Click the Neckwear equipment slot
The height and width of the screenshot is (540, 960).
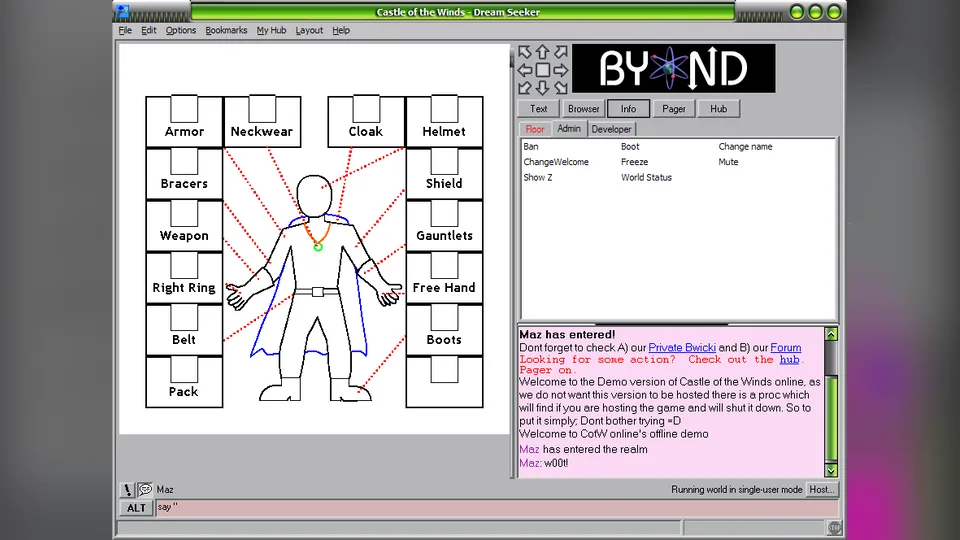(x=262, y=121)
